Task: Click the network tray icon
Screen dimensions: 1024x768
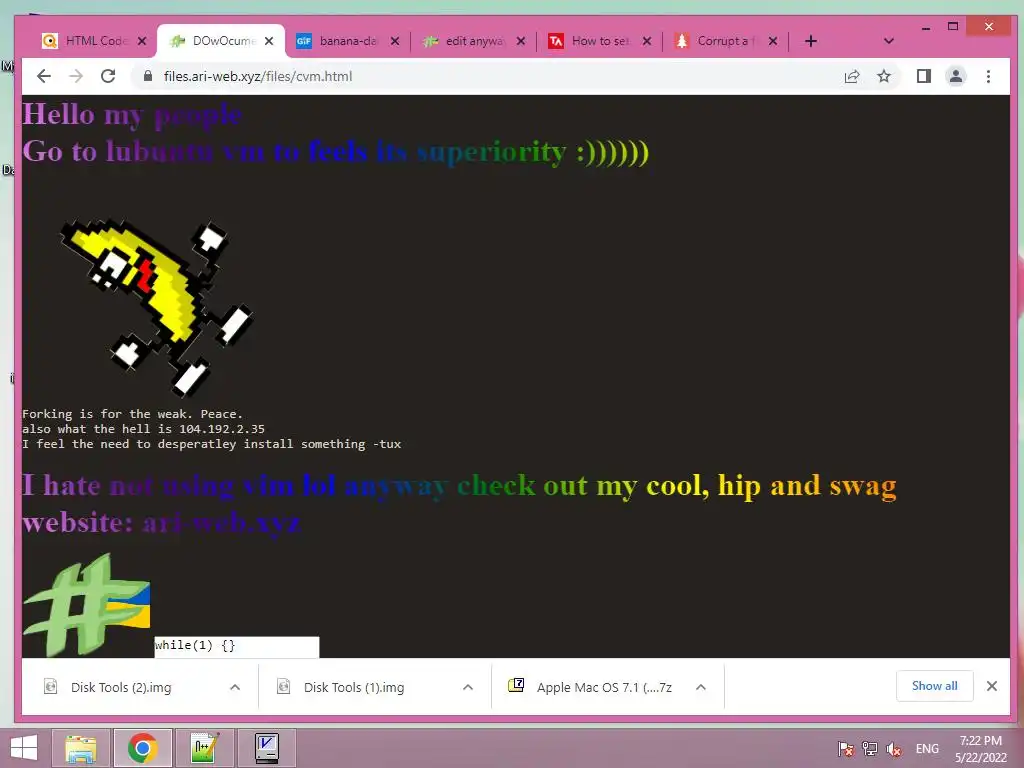Action: coord(869,749)
